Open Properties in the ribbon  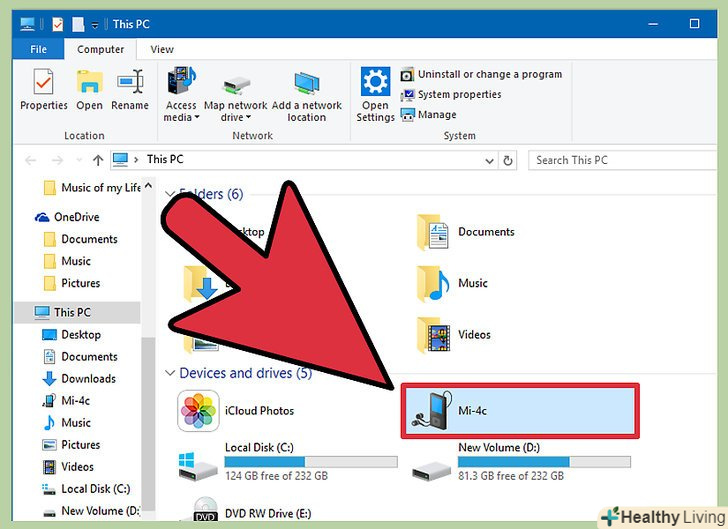44,90
